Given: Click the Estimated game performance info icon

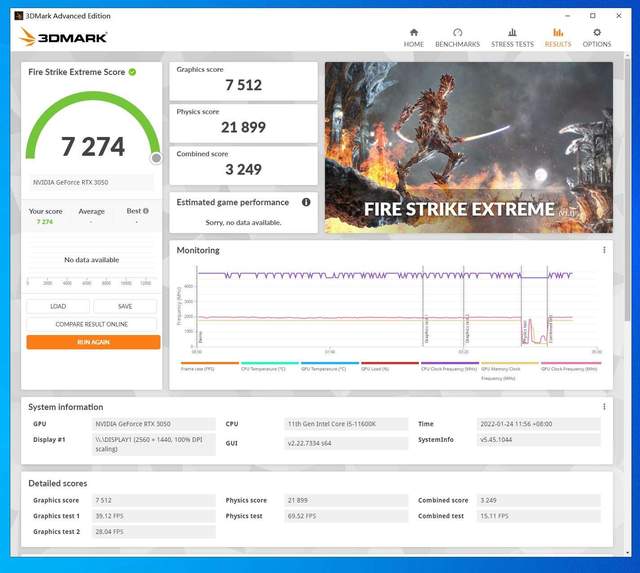Looking at the screenshot, I should [306, 202].
